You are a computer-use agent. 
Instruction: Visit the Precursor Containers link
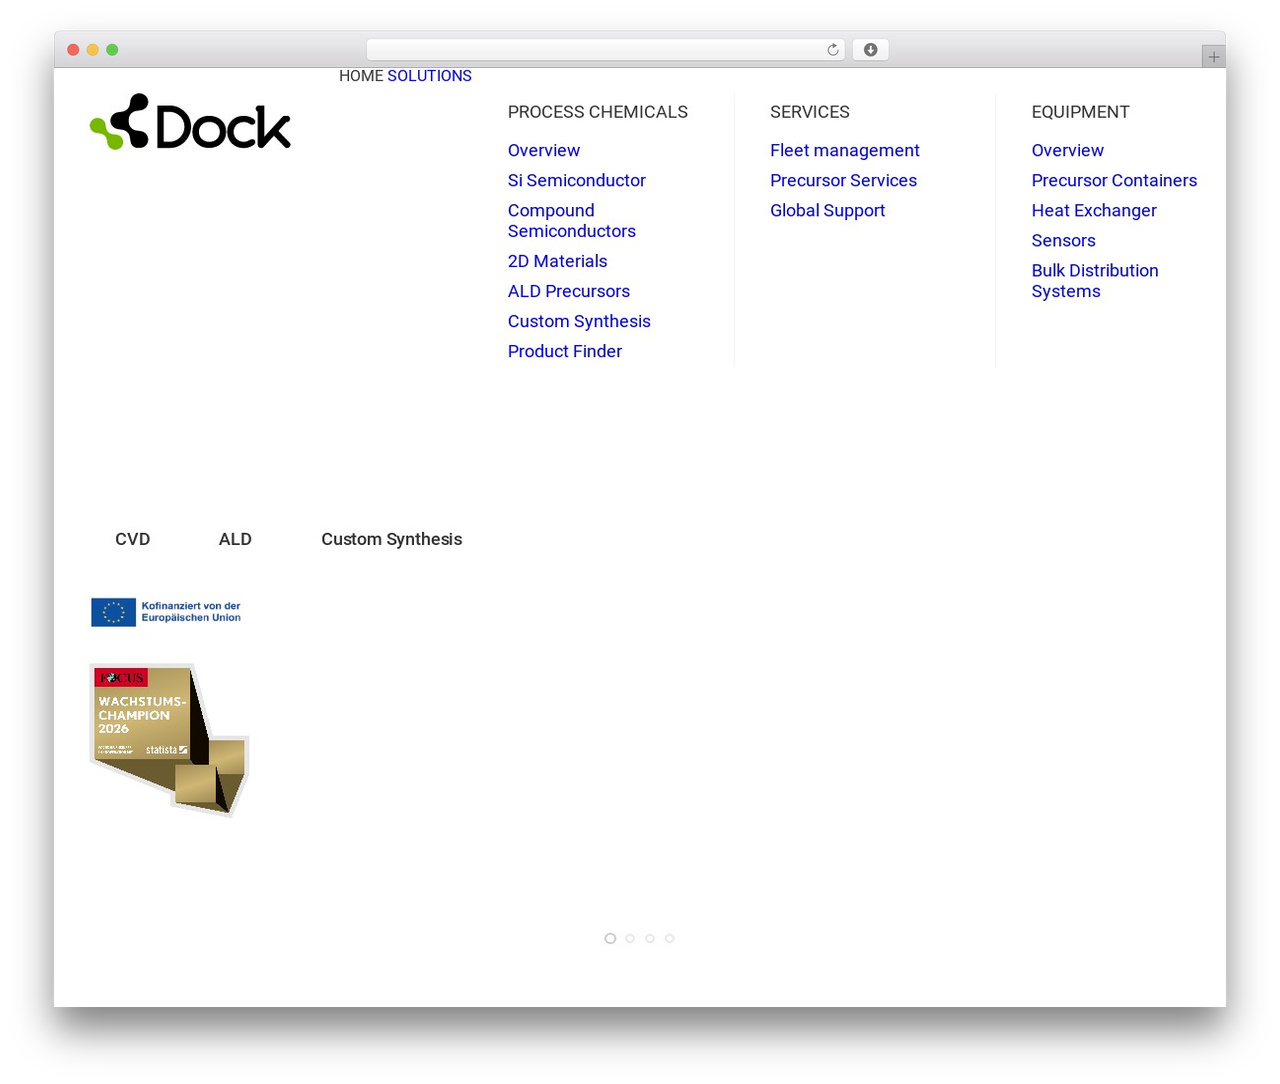(1115, 180)
